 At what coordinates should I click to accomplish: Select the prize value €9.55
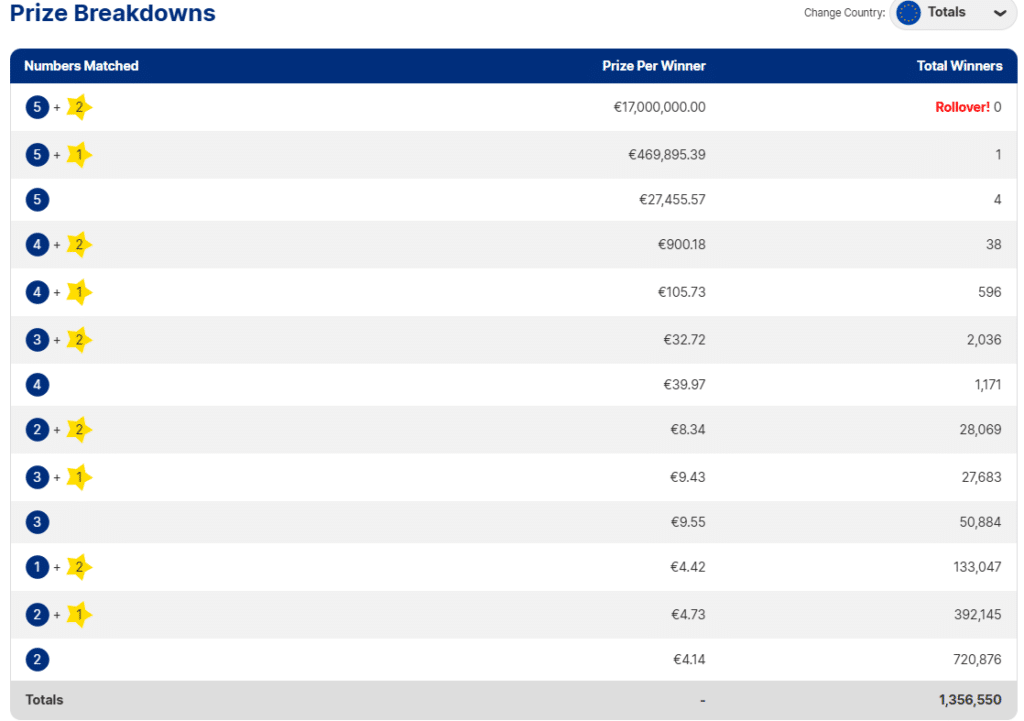(688, 522)
